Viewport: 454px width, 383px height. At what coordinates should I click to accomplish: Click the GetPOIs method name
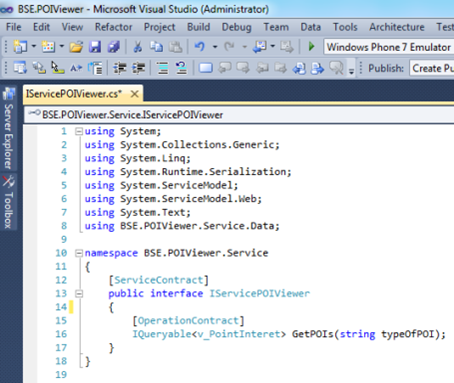[x=312, y=334]
